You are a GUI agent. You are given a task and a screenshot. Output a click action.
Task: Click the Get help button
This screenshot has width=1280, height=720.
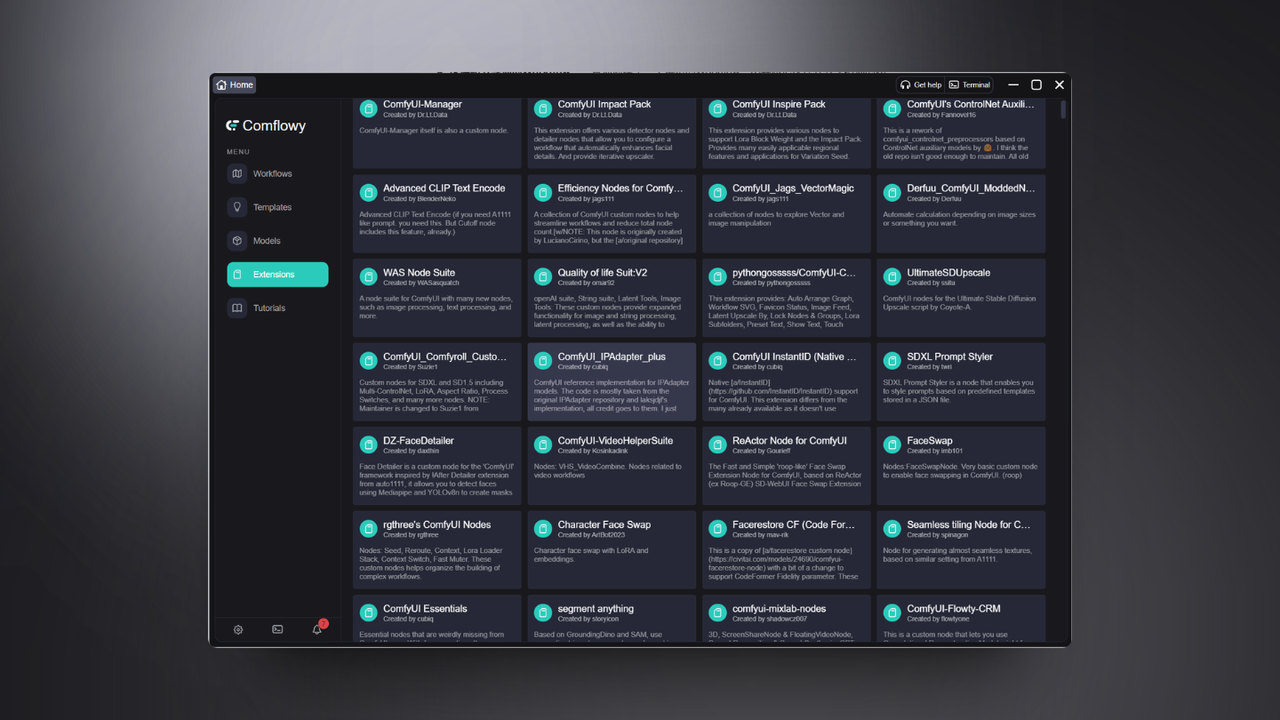pyautogui.click(x=921, y=85)
